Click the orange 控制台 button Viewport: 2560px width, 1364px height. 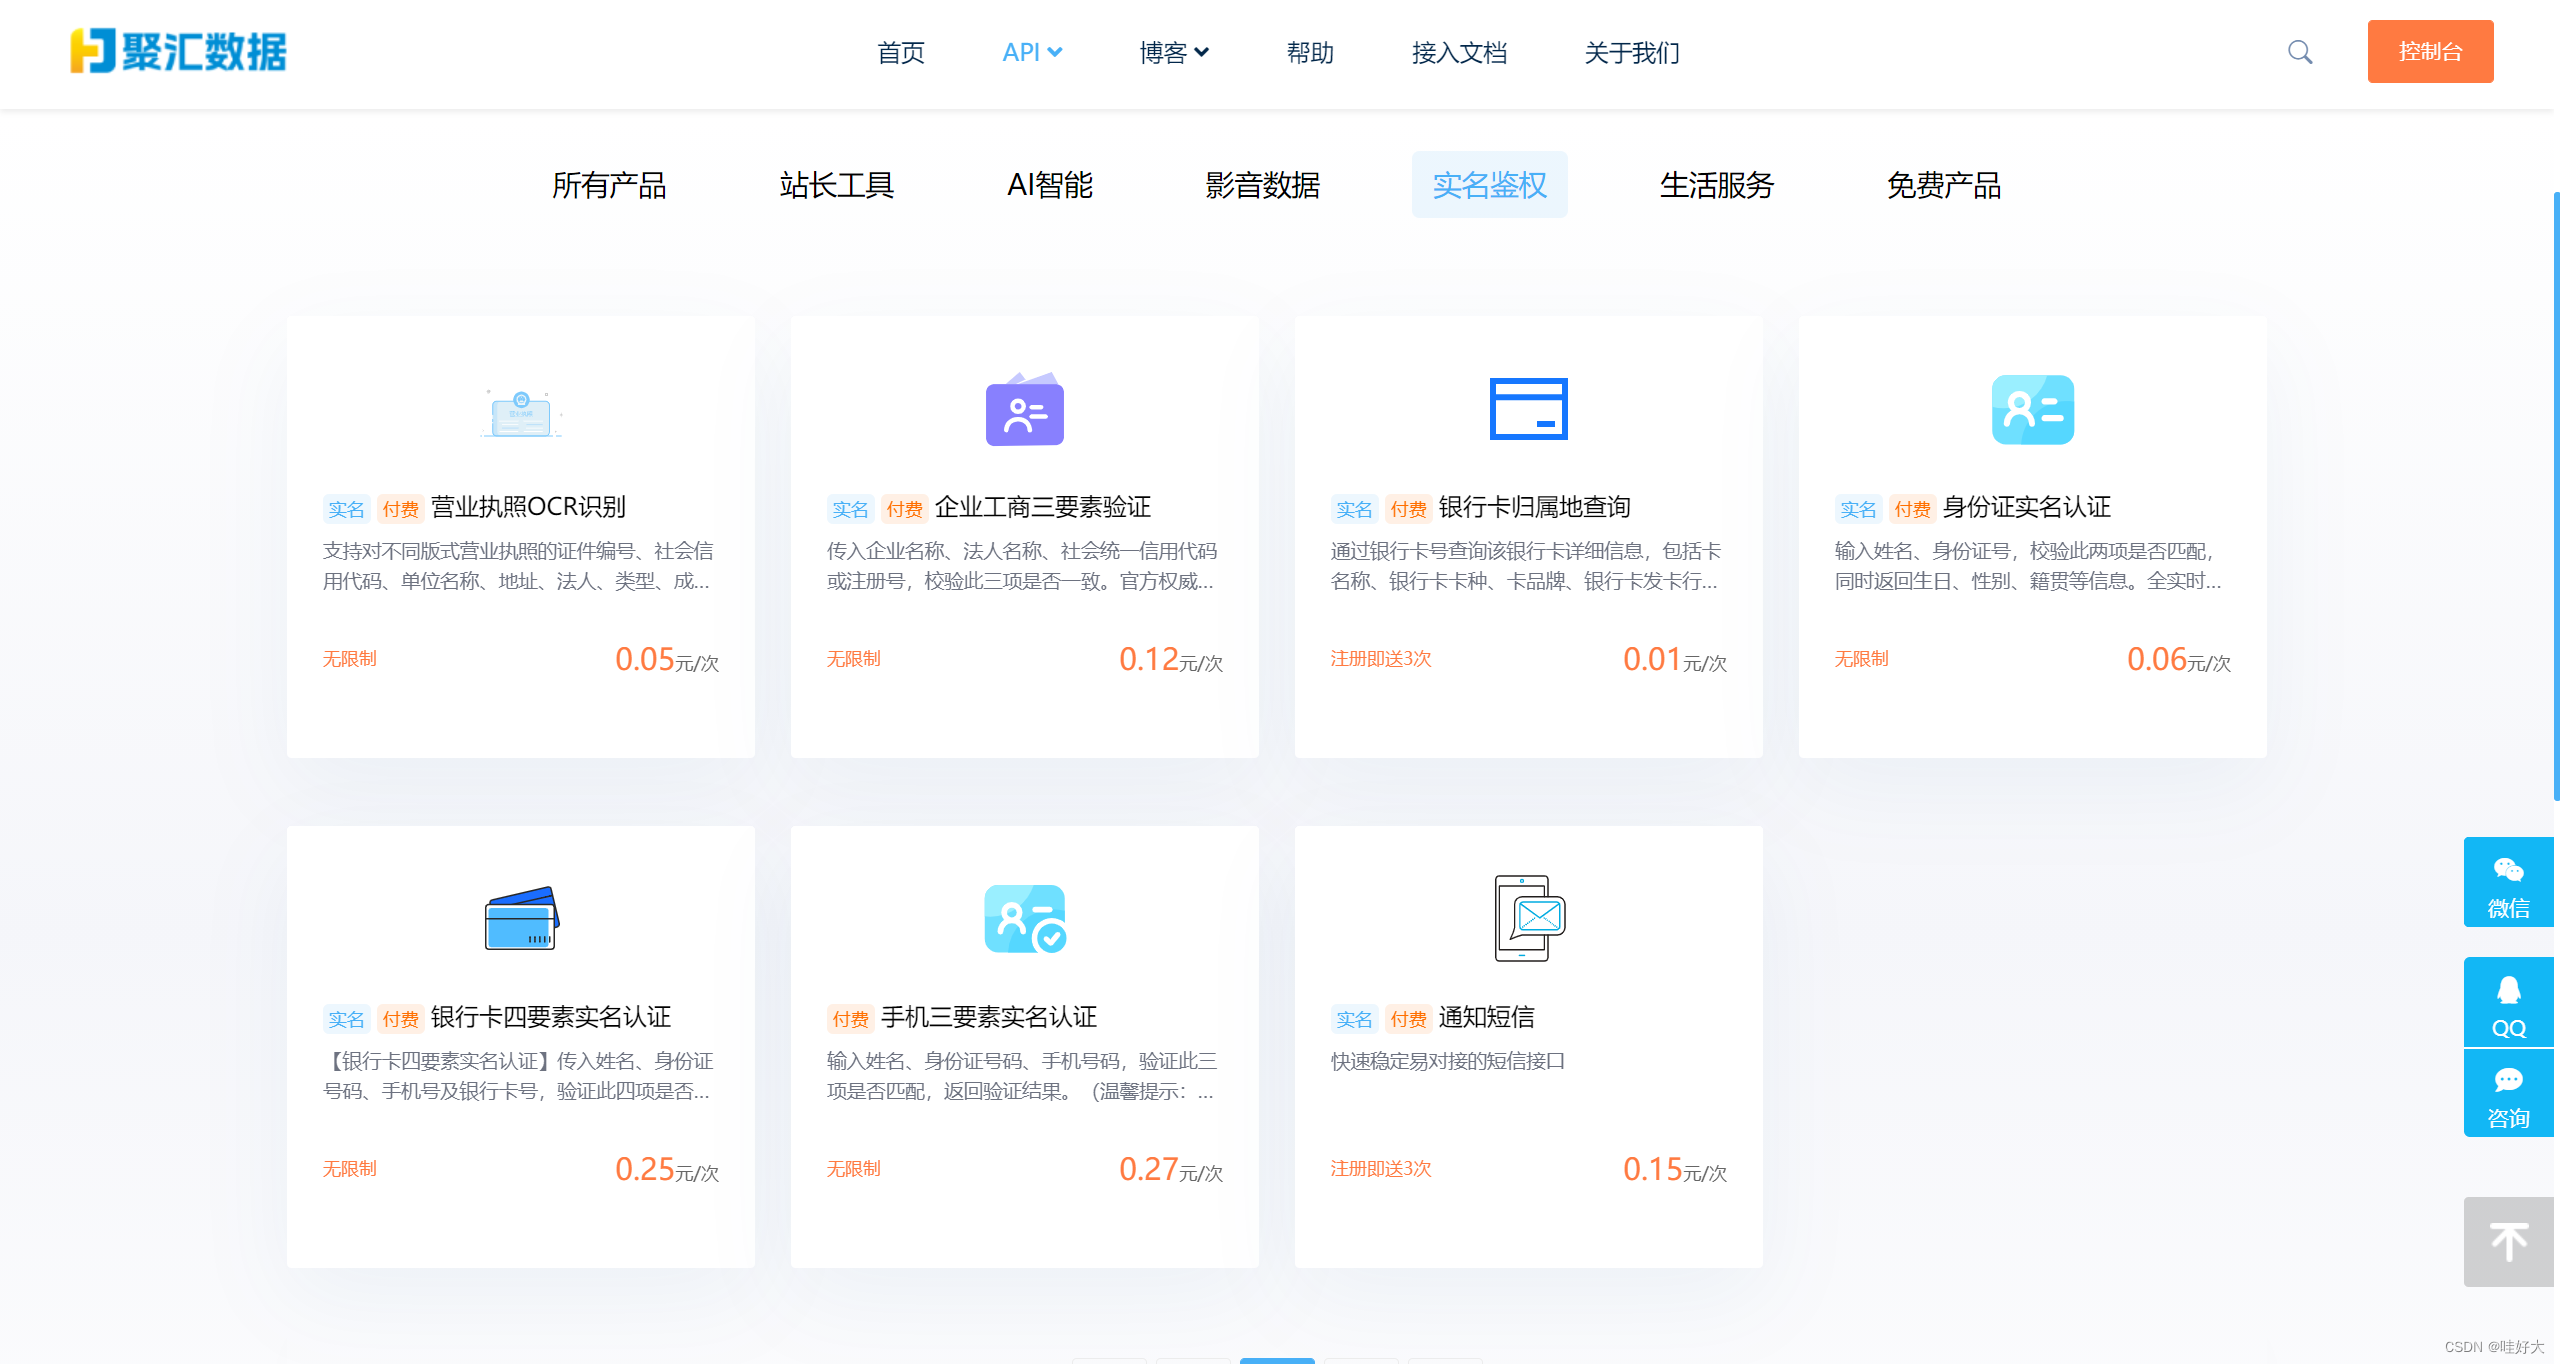click(2429, 52)
